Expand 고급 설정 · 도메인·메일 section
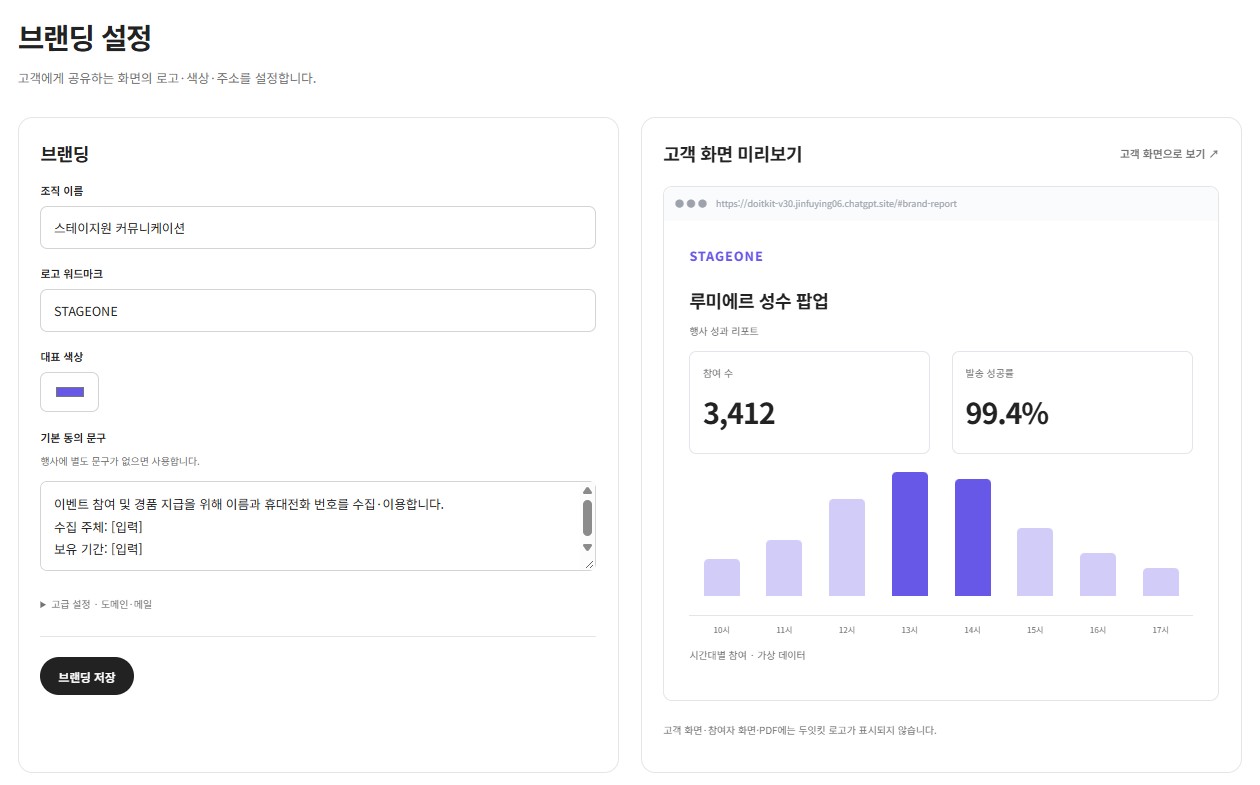 tap(96, 604)
